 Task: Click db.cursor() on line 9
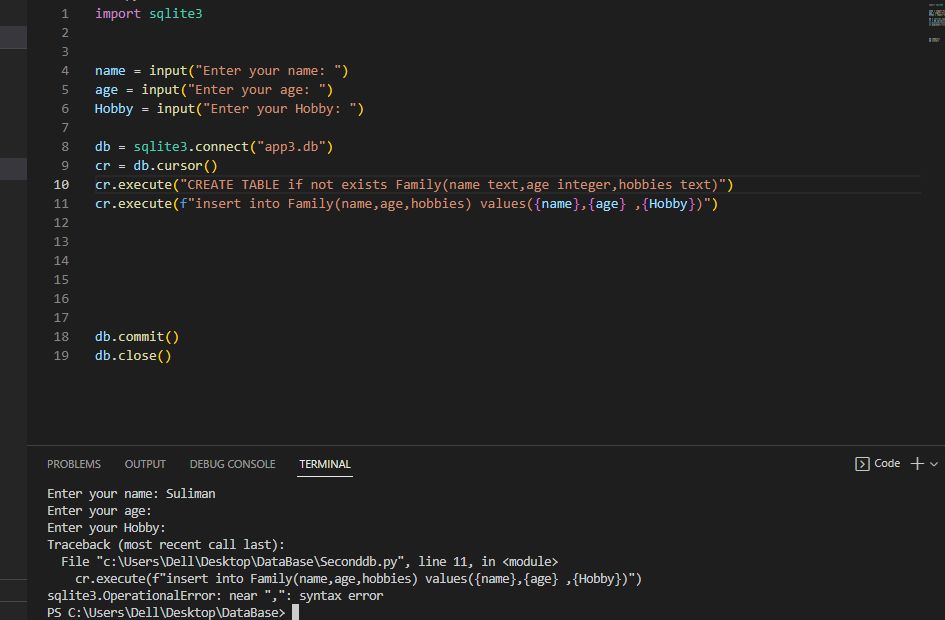175,166
